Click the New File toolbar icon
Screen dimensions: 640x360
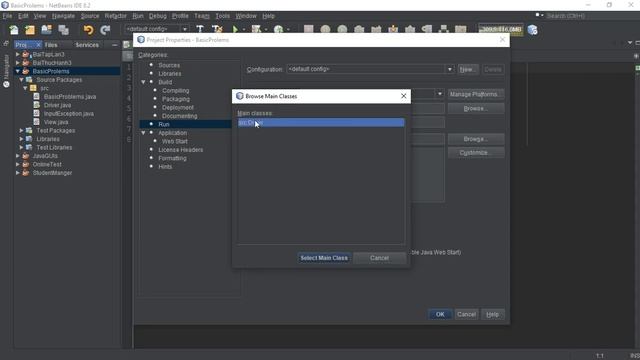pyautogui.click(x=14, y=30)
